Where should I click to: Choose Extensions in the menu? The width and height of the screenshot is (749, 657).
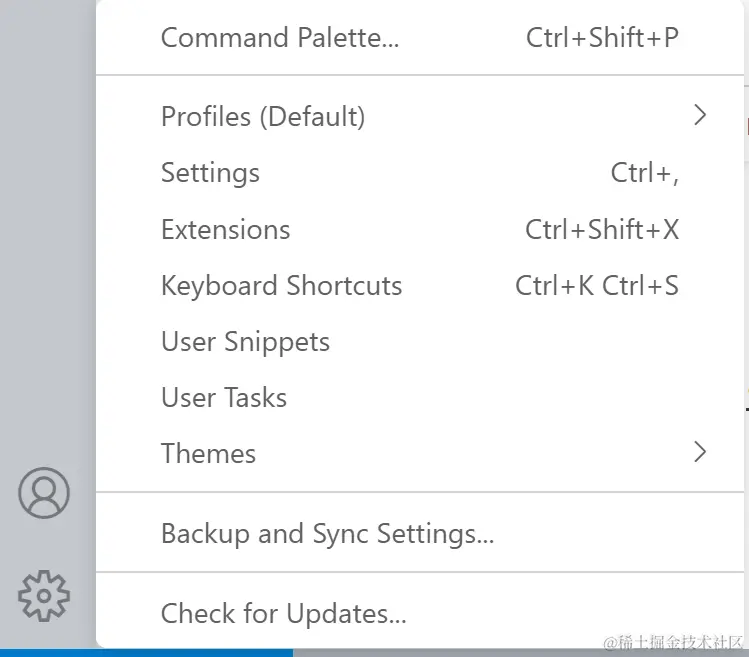coord(226,230)
